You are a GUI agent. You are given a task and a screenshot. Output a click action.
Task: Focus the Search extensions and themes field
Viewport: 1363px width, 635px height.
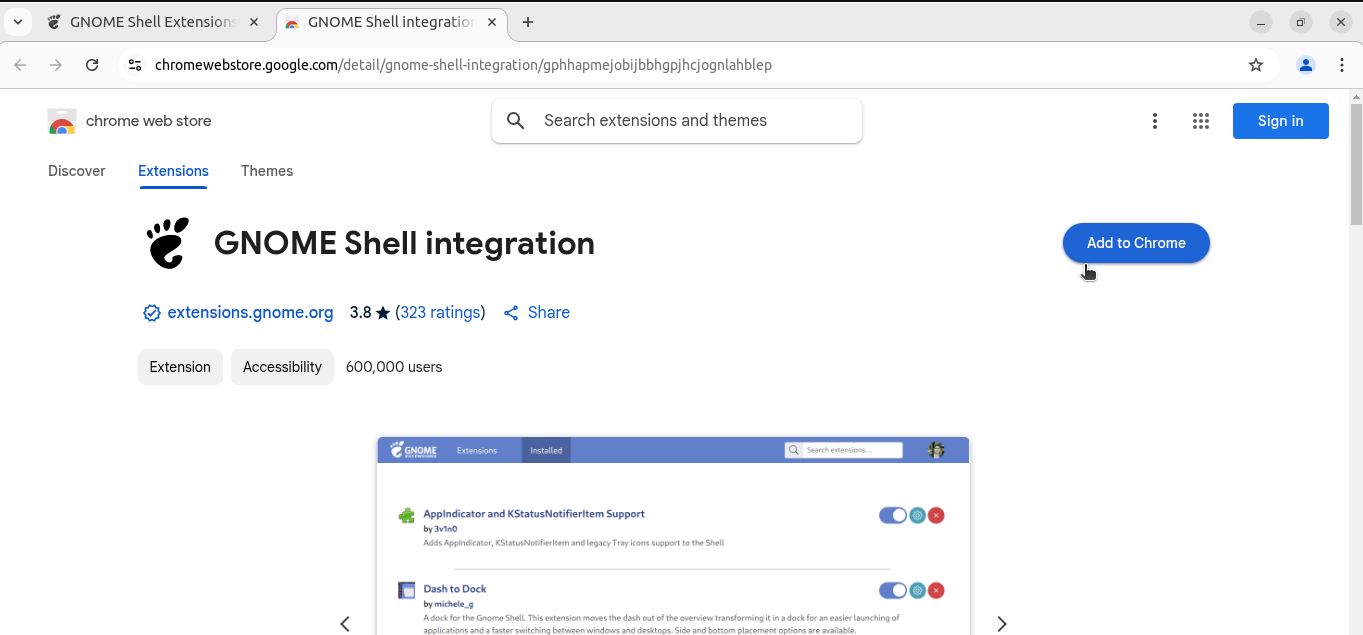point(677,121)
